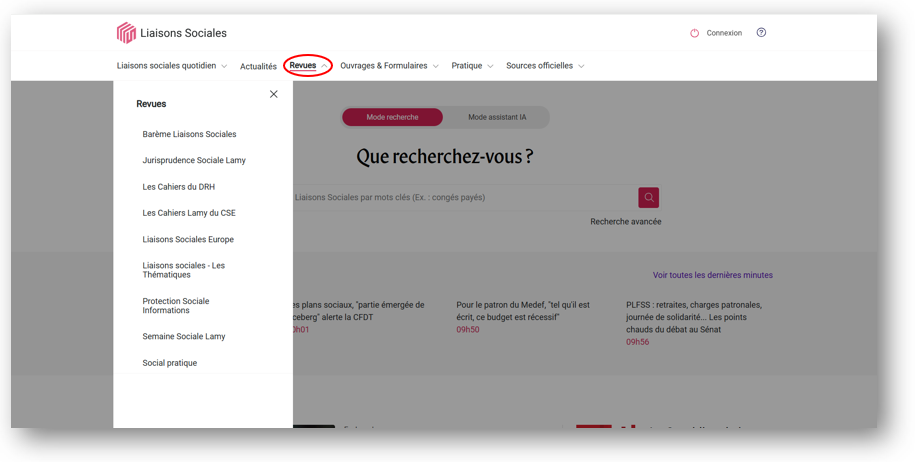Click the keyword search input field

coord(465,197)
